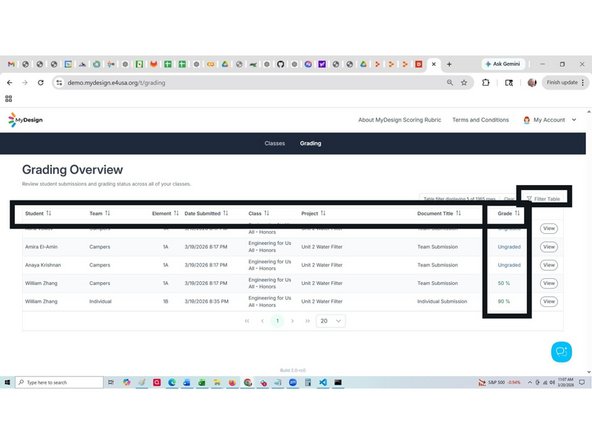Open rows-per-page dropdown showing 20
The image size is (592, 444).
point(330,321)
